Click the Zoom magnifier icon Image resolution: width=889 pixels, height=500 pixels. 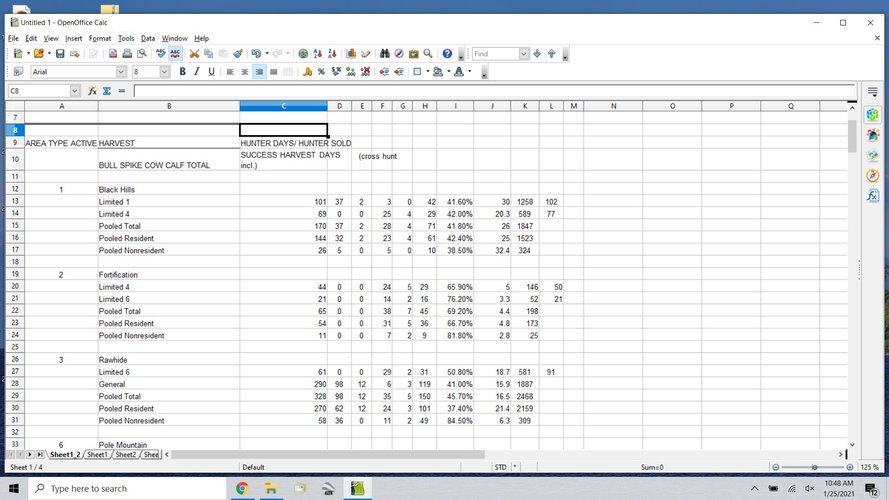pyautogui.click(x=428, y=53)
